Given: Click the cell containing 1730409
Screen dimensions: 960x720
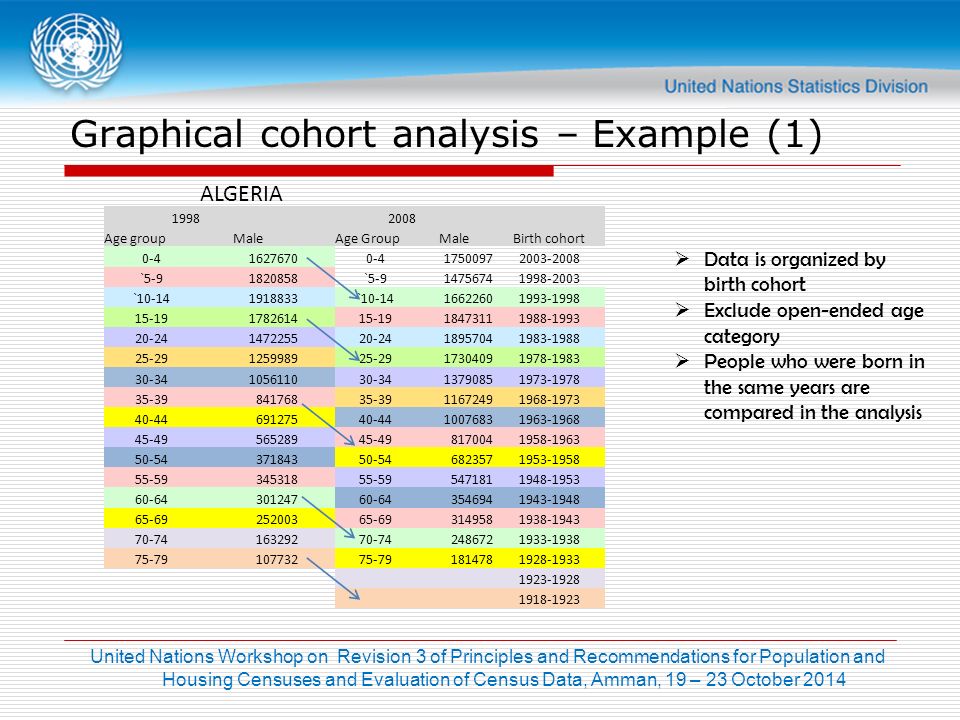Looking at the screenshot, I should tap(468, 359).
